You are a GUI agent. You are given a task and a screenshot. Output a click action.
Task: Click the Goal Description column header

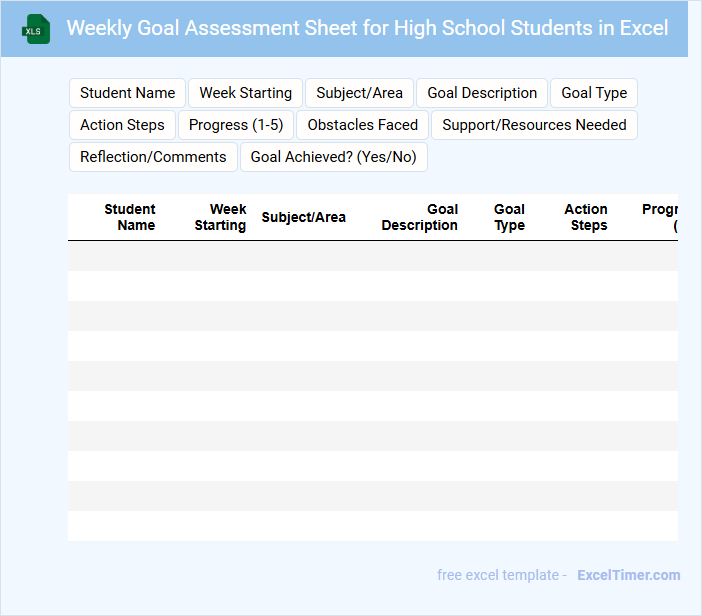click(x=420, y=217)
